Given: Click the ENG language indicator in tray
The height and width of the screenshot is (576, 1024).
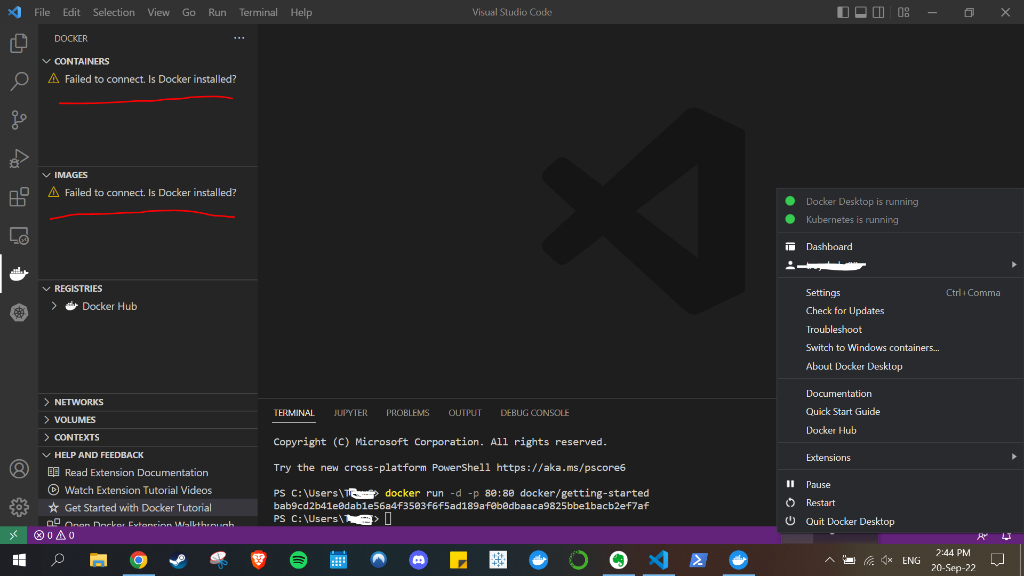Looking at the screenshot, I should (x=911, y=560).
